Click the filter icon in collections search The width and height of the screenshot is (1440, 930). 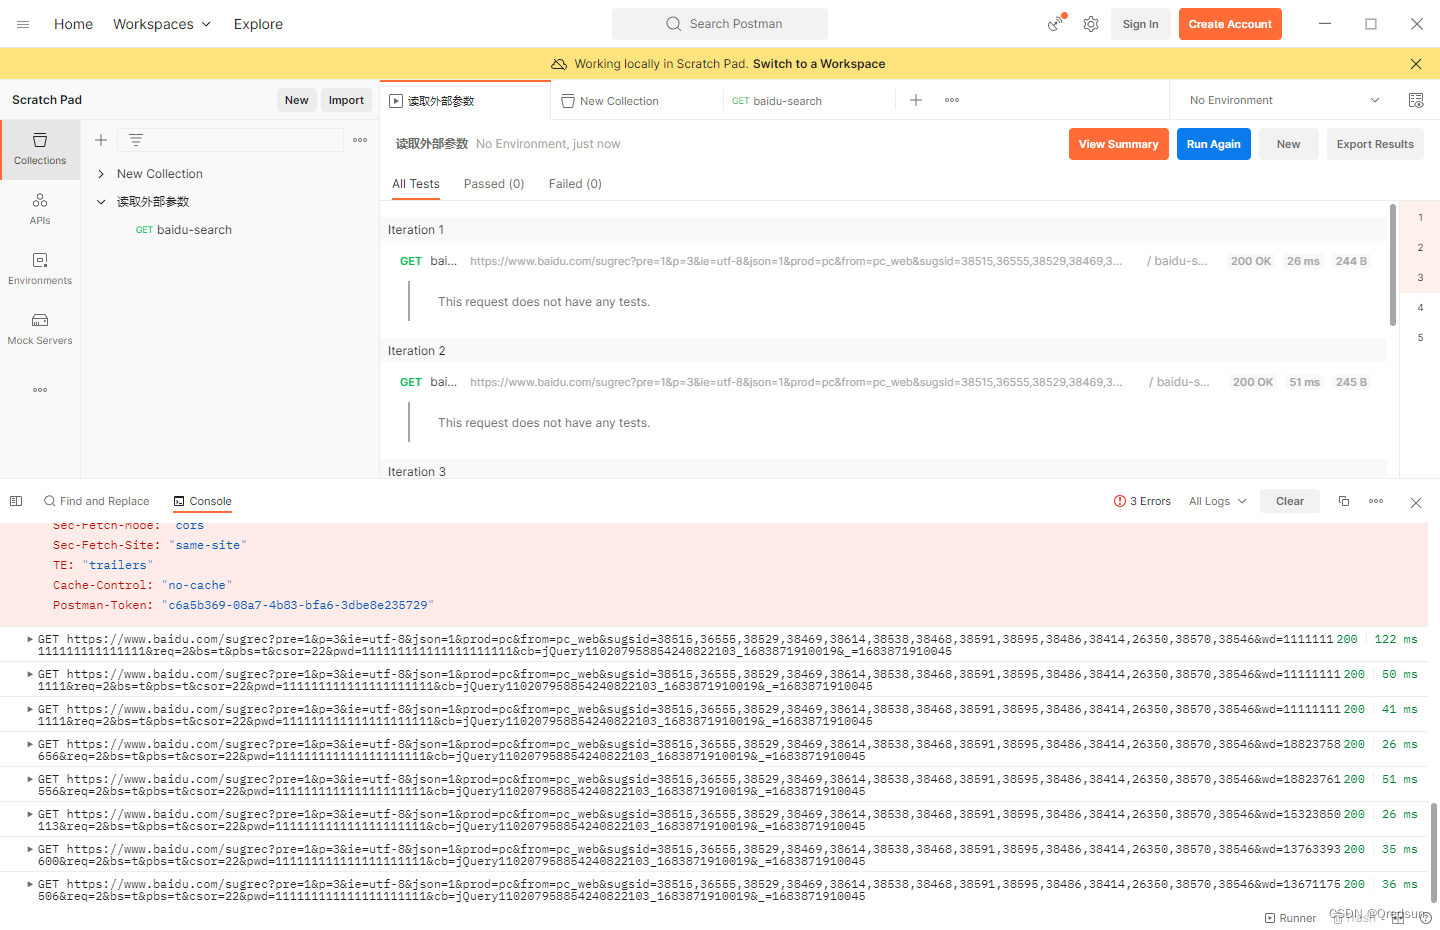[x=136, y=140]
